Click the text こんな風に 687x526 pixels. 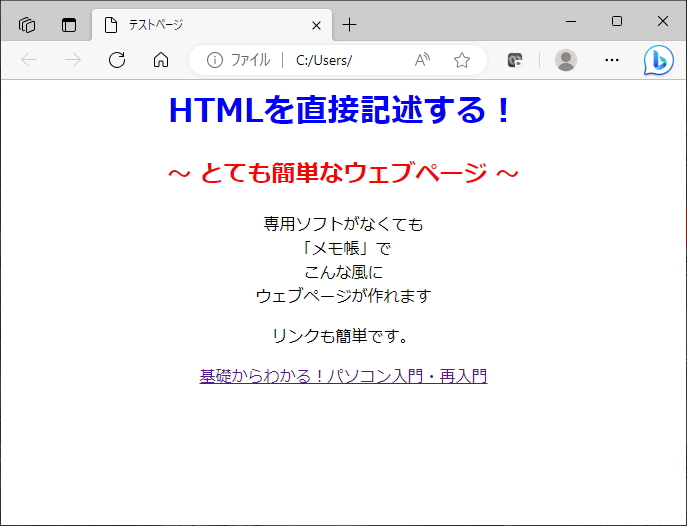click(343, 272)
